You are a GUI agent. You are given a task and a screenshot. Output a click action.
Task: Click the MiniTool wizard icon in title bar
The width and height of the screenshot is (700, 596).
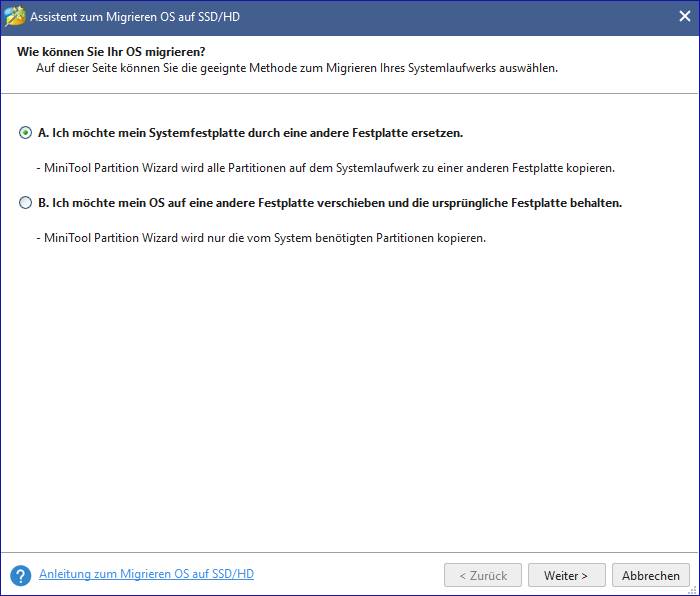pos(15,17)
